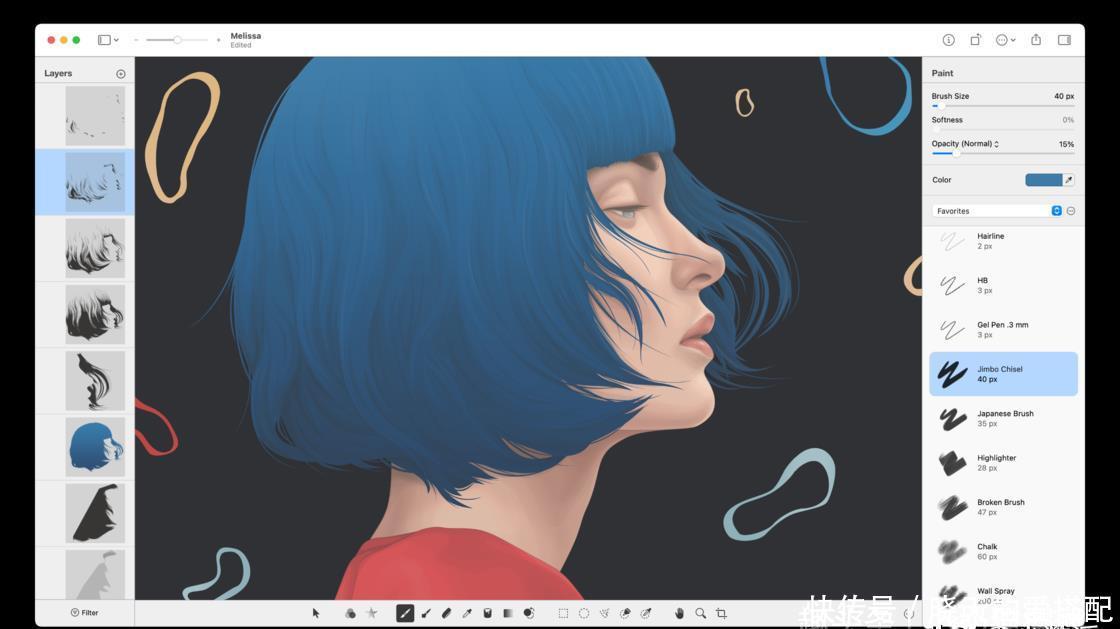Select the black silhouette layer thumbnail
Screen dimensions: 1120x629
coord(95,513)
